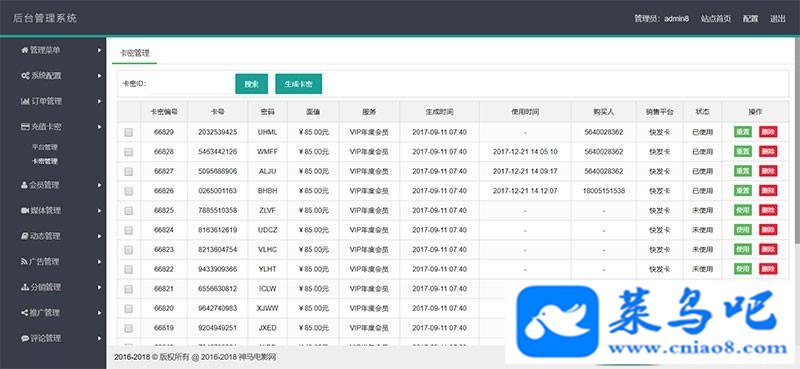Expand the 订单管理 submenu arrow

(x=99, y=101)
